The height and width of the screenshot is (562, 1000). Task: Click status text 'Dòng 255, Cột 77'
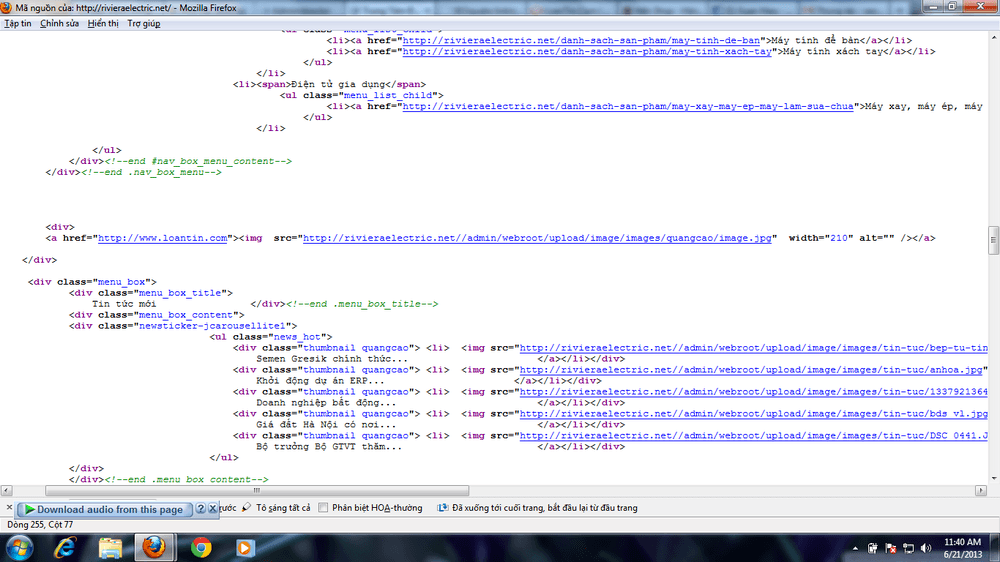[x=40, y=524]
